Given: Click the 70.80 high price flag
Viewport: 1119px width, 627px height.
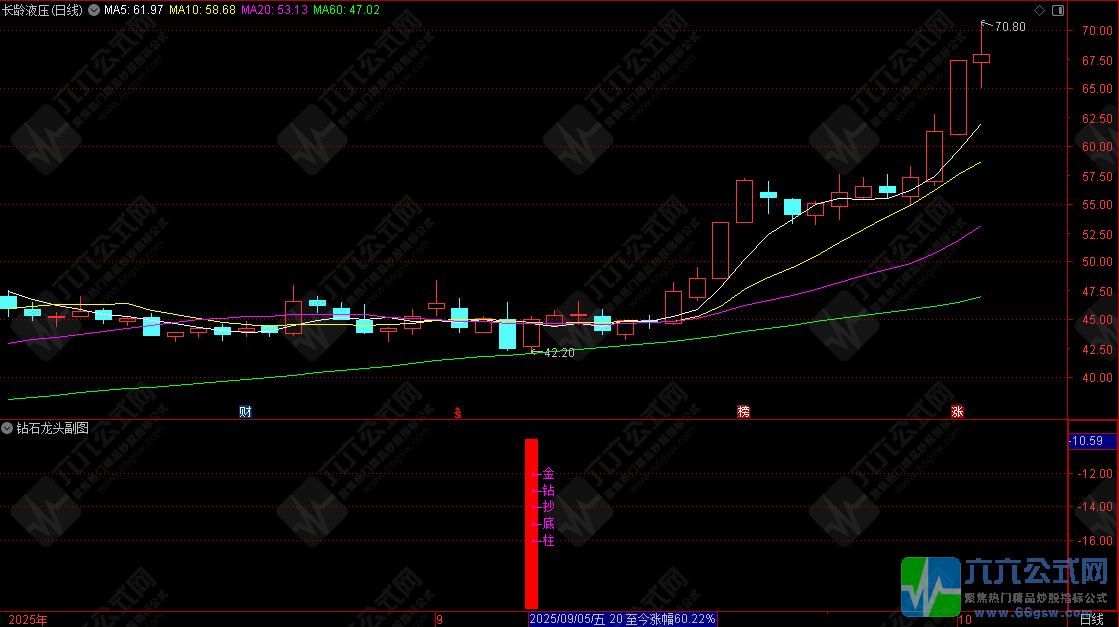Looking at the screenshot, I should (x=1008, y=26).
